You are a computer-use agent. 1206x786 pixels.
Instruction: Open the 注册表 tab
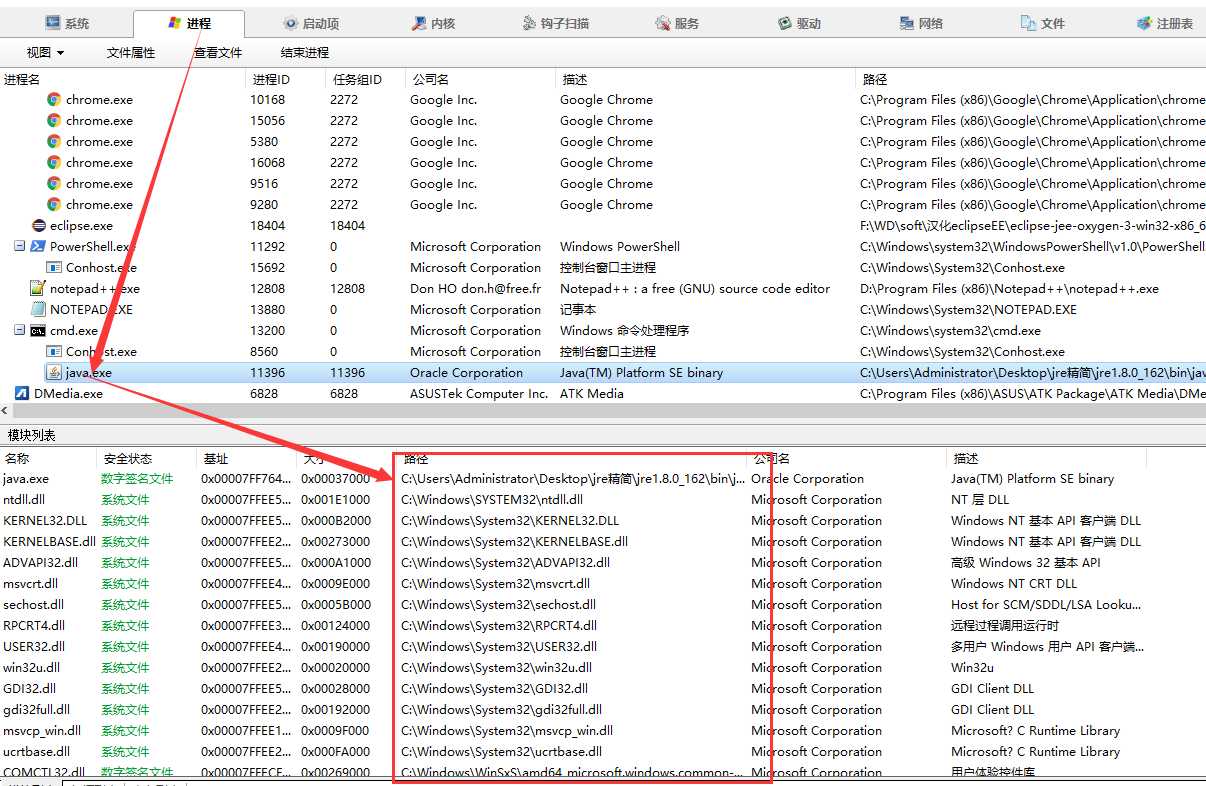tap(1165, 24)
